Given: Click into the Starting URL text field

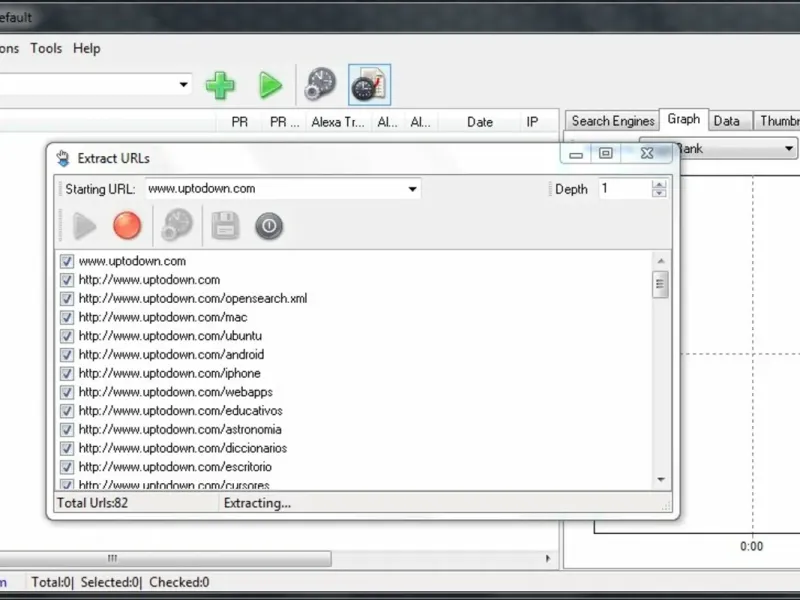Looking at the screenshot, I should pos(276,189).
